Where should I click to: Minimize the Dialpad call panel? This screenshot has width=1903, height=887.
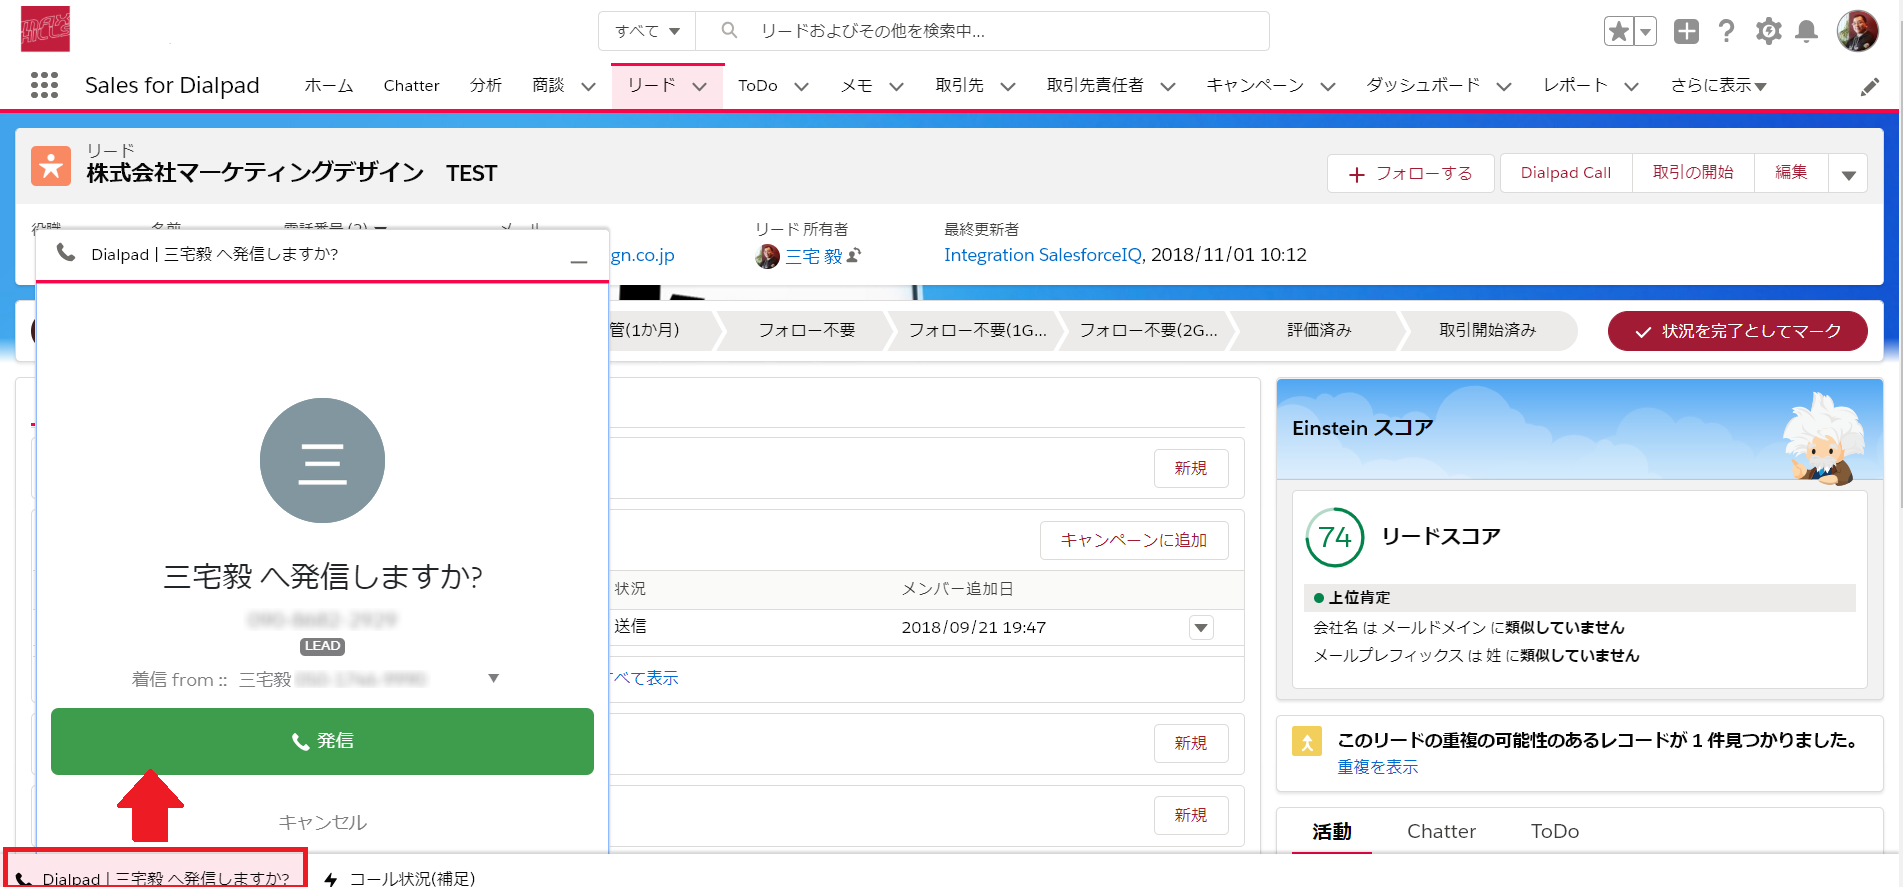[578, 260]
